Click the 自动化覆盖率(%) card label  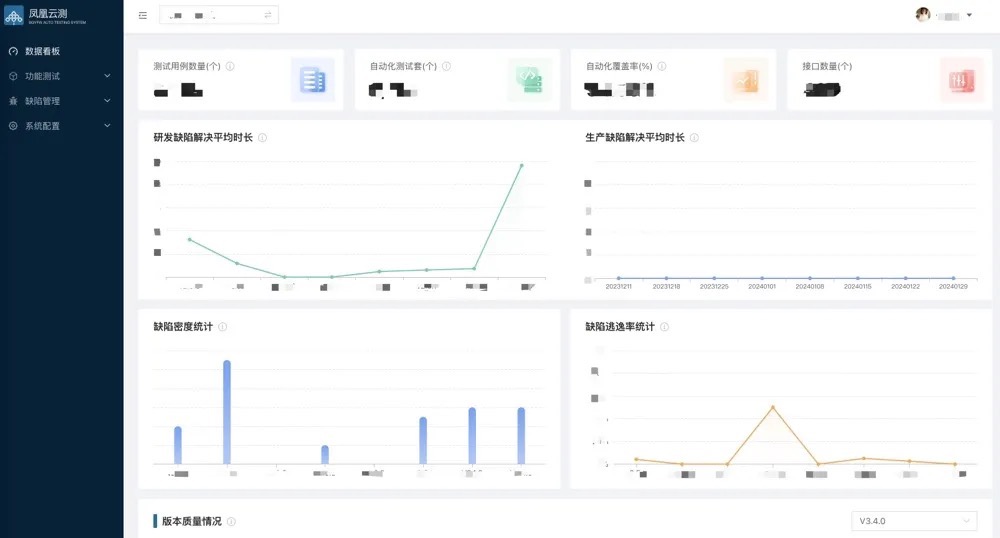pyautogui.click(x=619, y=66)
